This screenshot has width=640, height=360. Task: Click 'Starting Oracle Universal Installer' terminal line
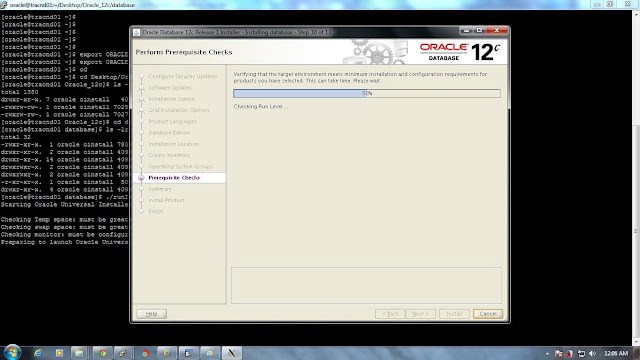(64, 204)
